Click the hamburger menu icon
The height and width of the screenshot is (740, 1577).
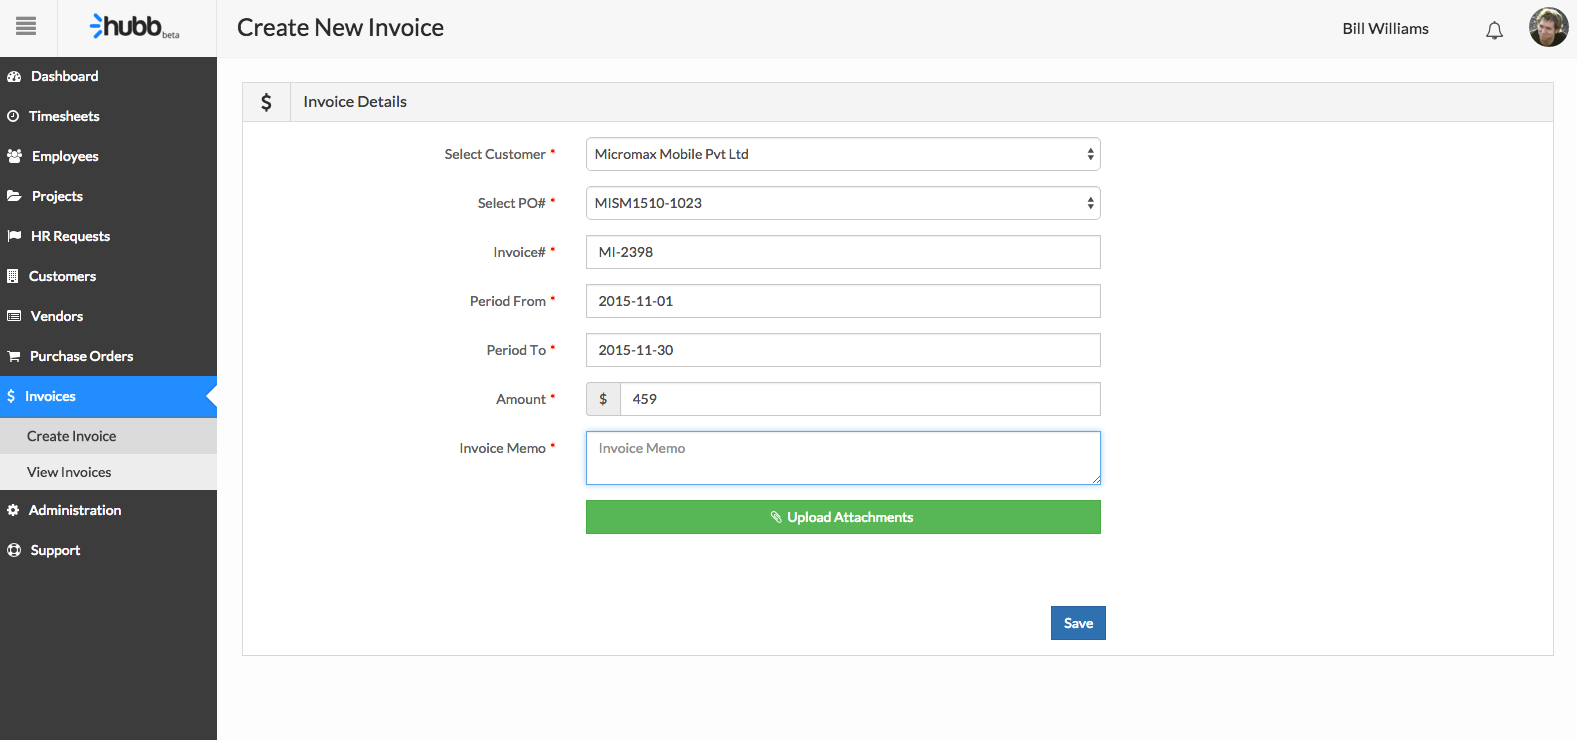tap(26, 27)
